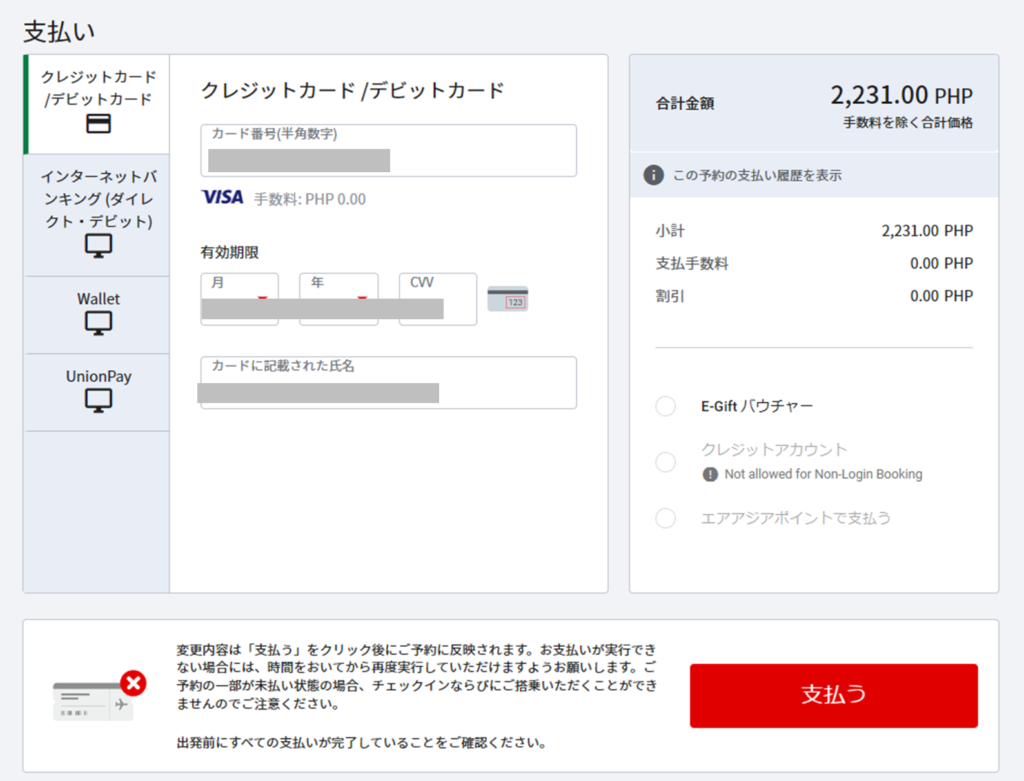Viewport: 1024px width, 781px height.
Task: Open the 月 expiry month dropdown
Action: [x=239, y=299]
